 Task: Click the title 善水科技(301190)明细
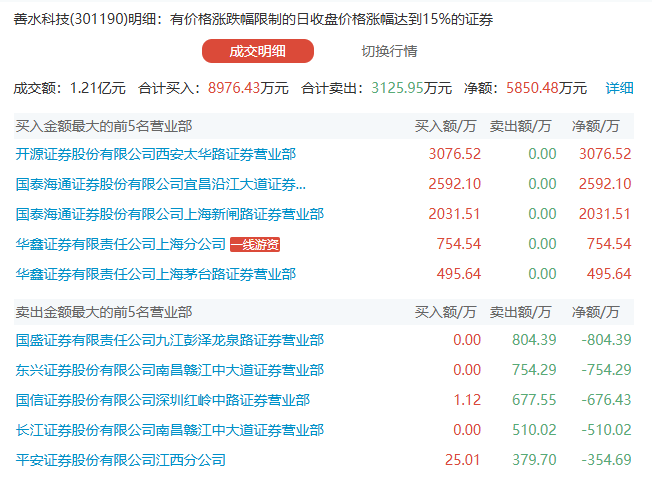click(x=85, y=19)
